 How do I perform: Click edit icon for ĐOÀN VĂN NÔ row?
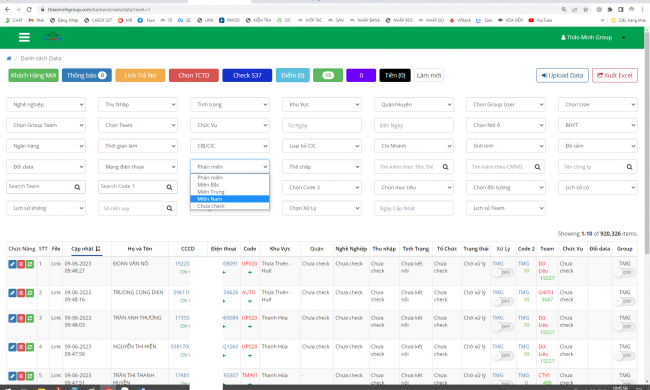pyautogui.click(x=12, y=264)
